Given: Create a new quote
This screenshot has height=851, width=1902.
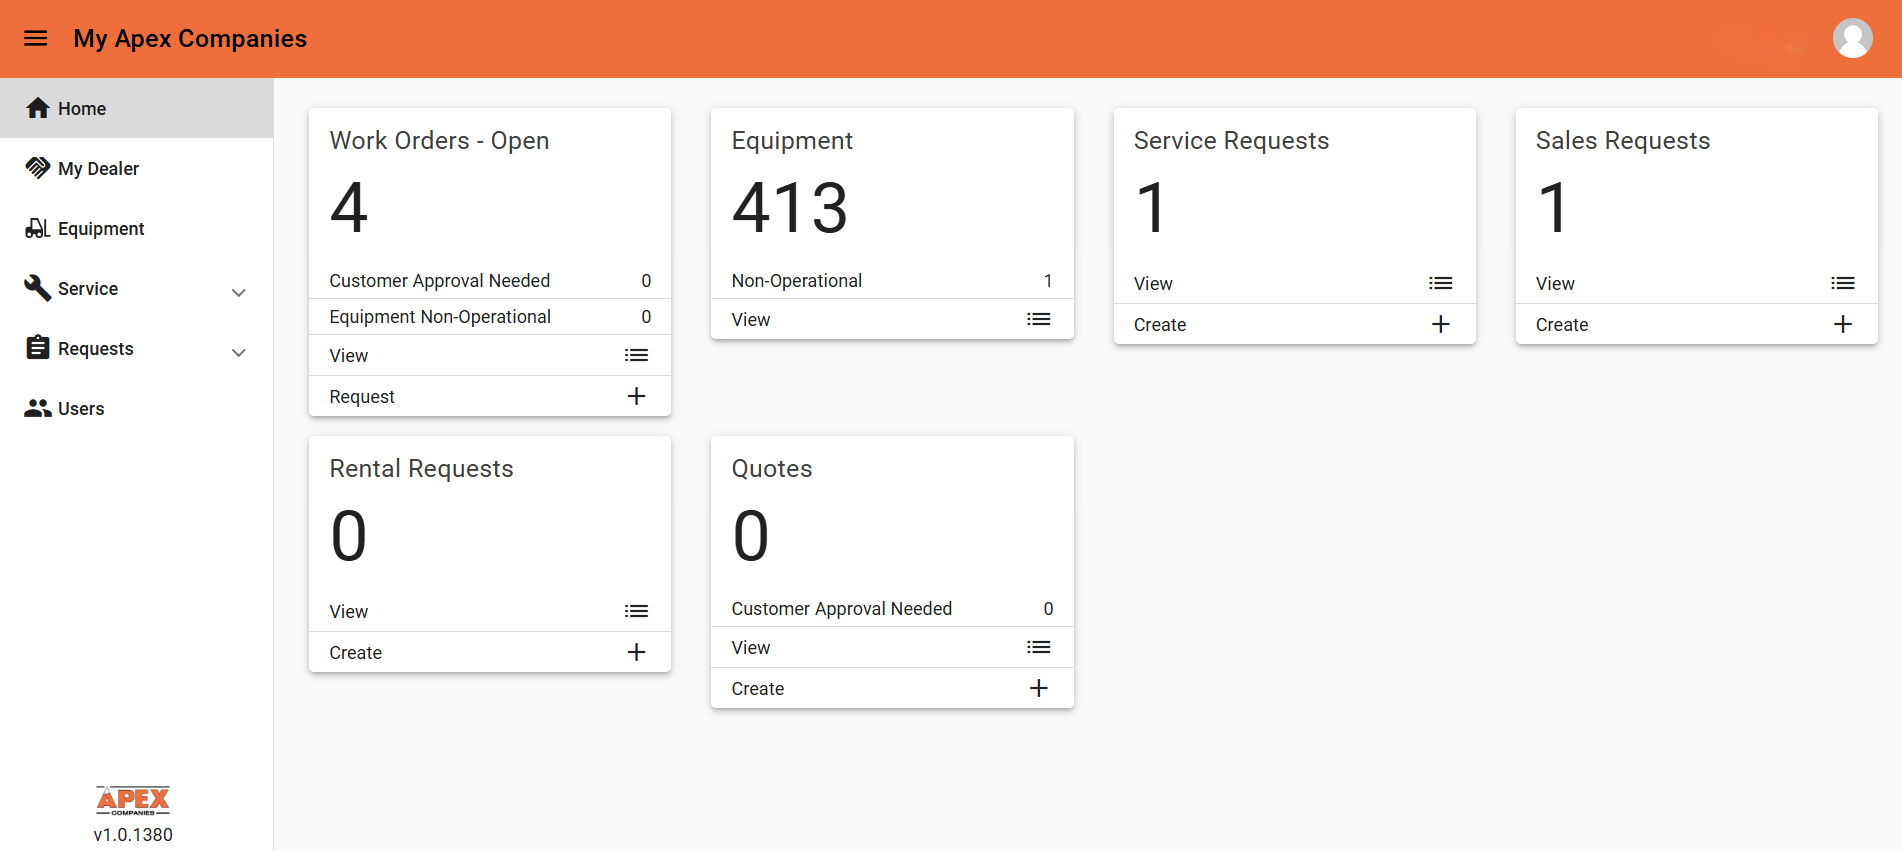Looking at the screenshot, I should (x=892, y=688).
